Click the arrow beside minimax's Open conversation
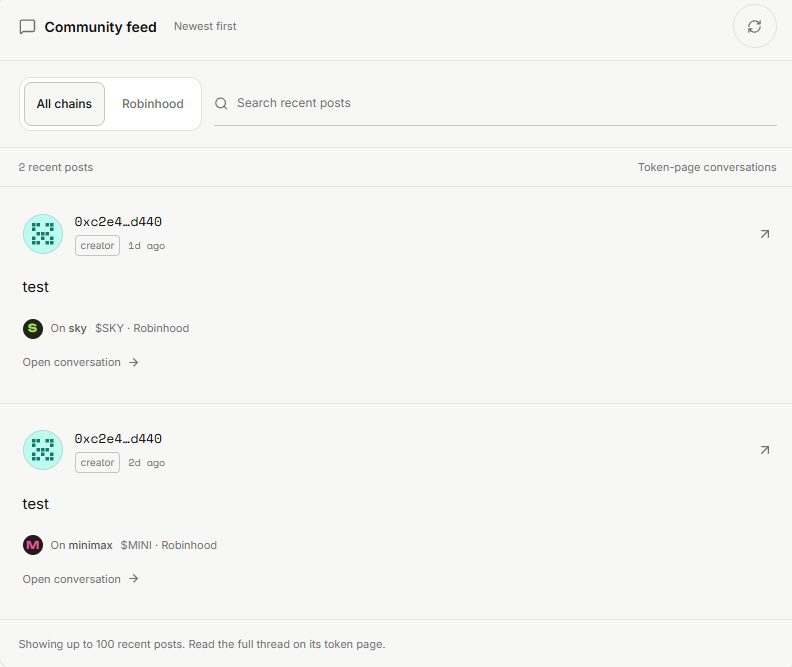This screenshot has height=667, width=792. pyautogui.click(x=133, y=579)
